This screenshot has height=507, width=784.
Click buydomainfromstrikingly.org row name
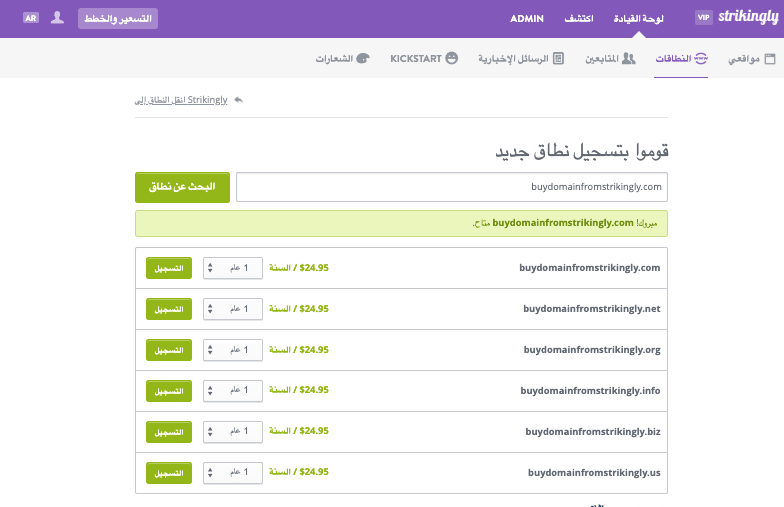(592, 350)
